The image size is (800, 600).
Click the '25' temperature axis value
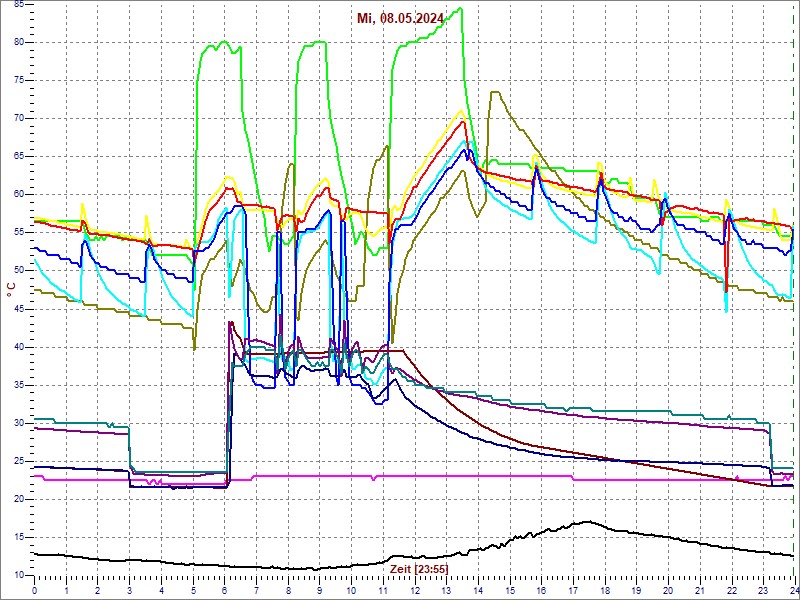(x=19, y=461)
